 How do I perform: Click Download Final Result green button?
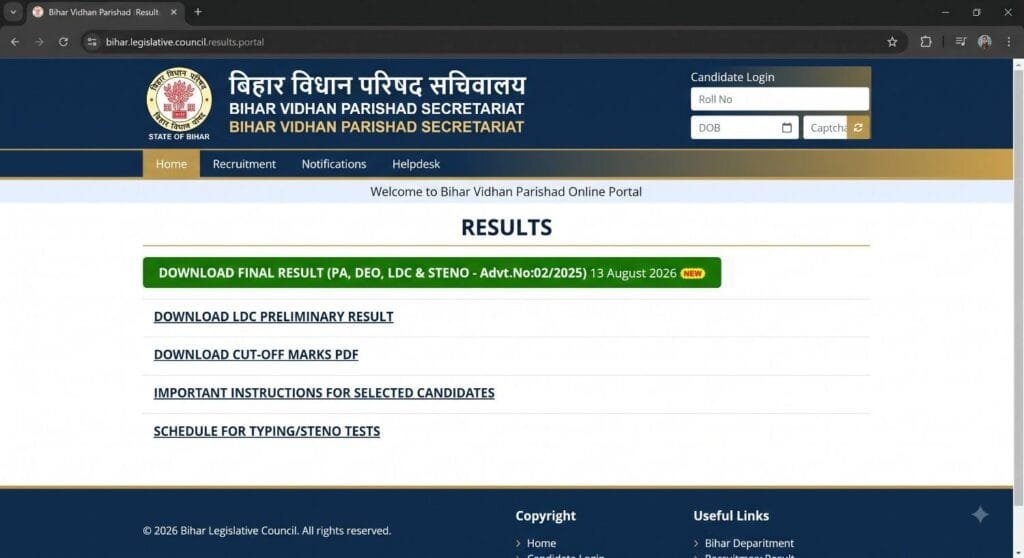[432, 272]
